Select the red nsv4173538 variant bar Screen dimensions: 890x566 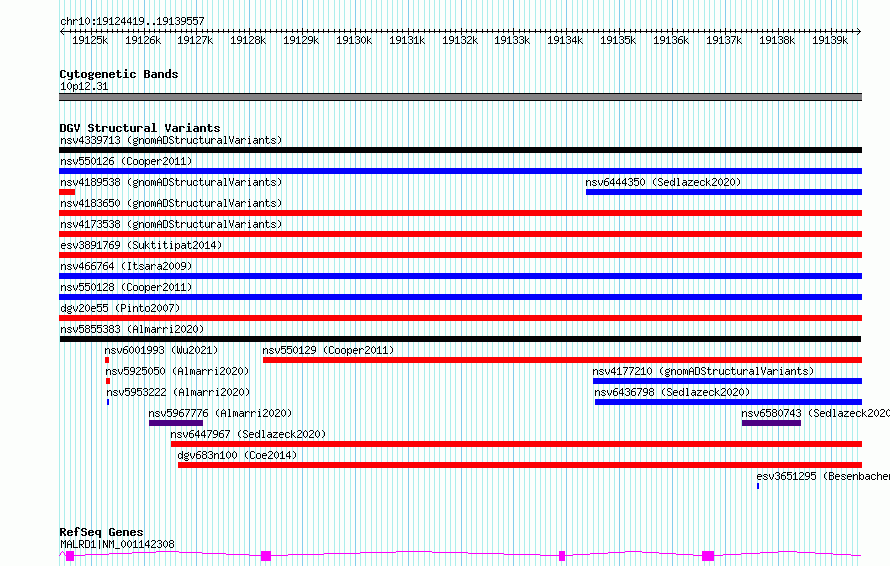460,234
